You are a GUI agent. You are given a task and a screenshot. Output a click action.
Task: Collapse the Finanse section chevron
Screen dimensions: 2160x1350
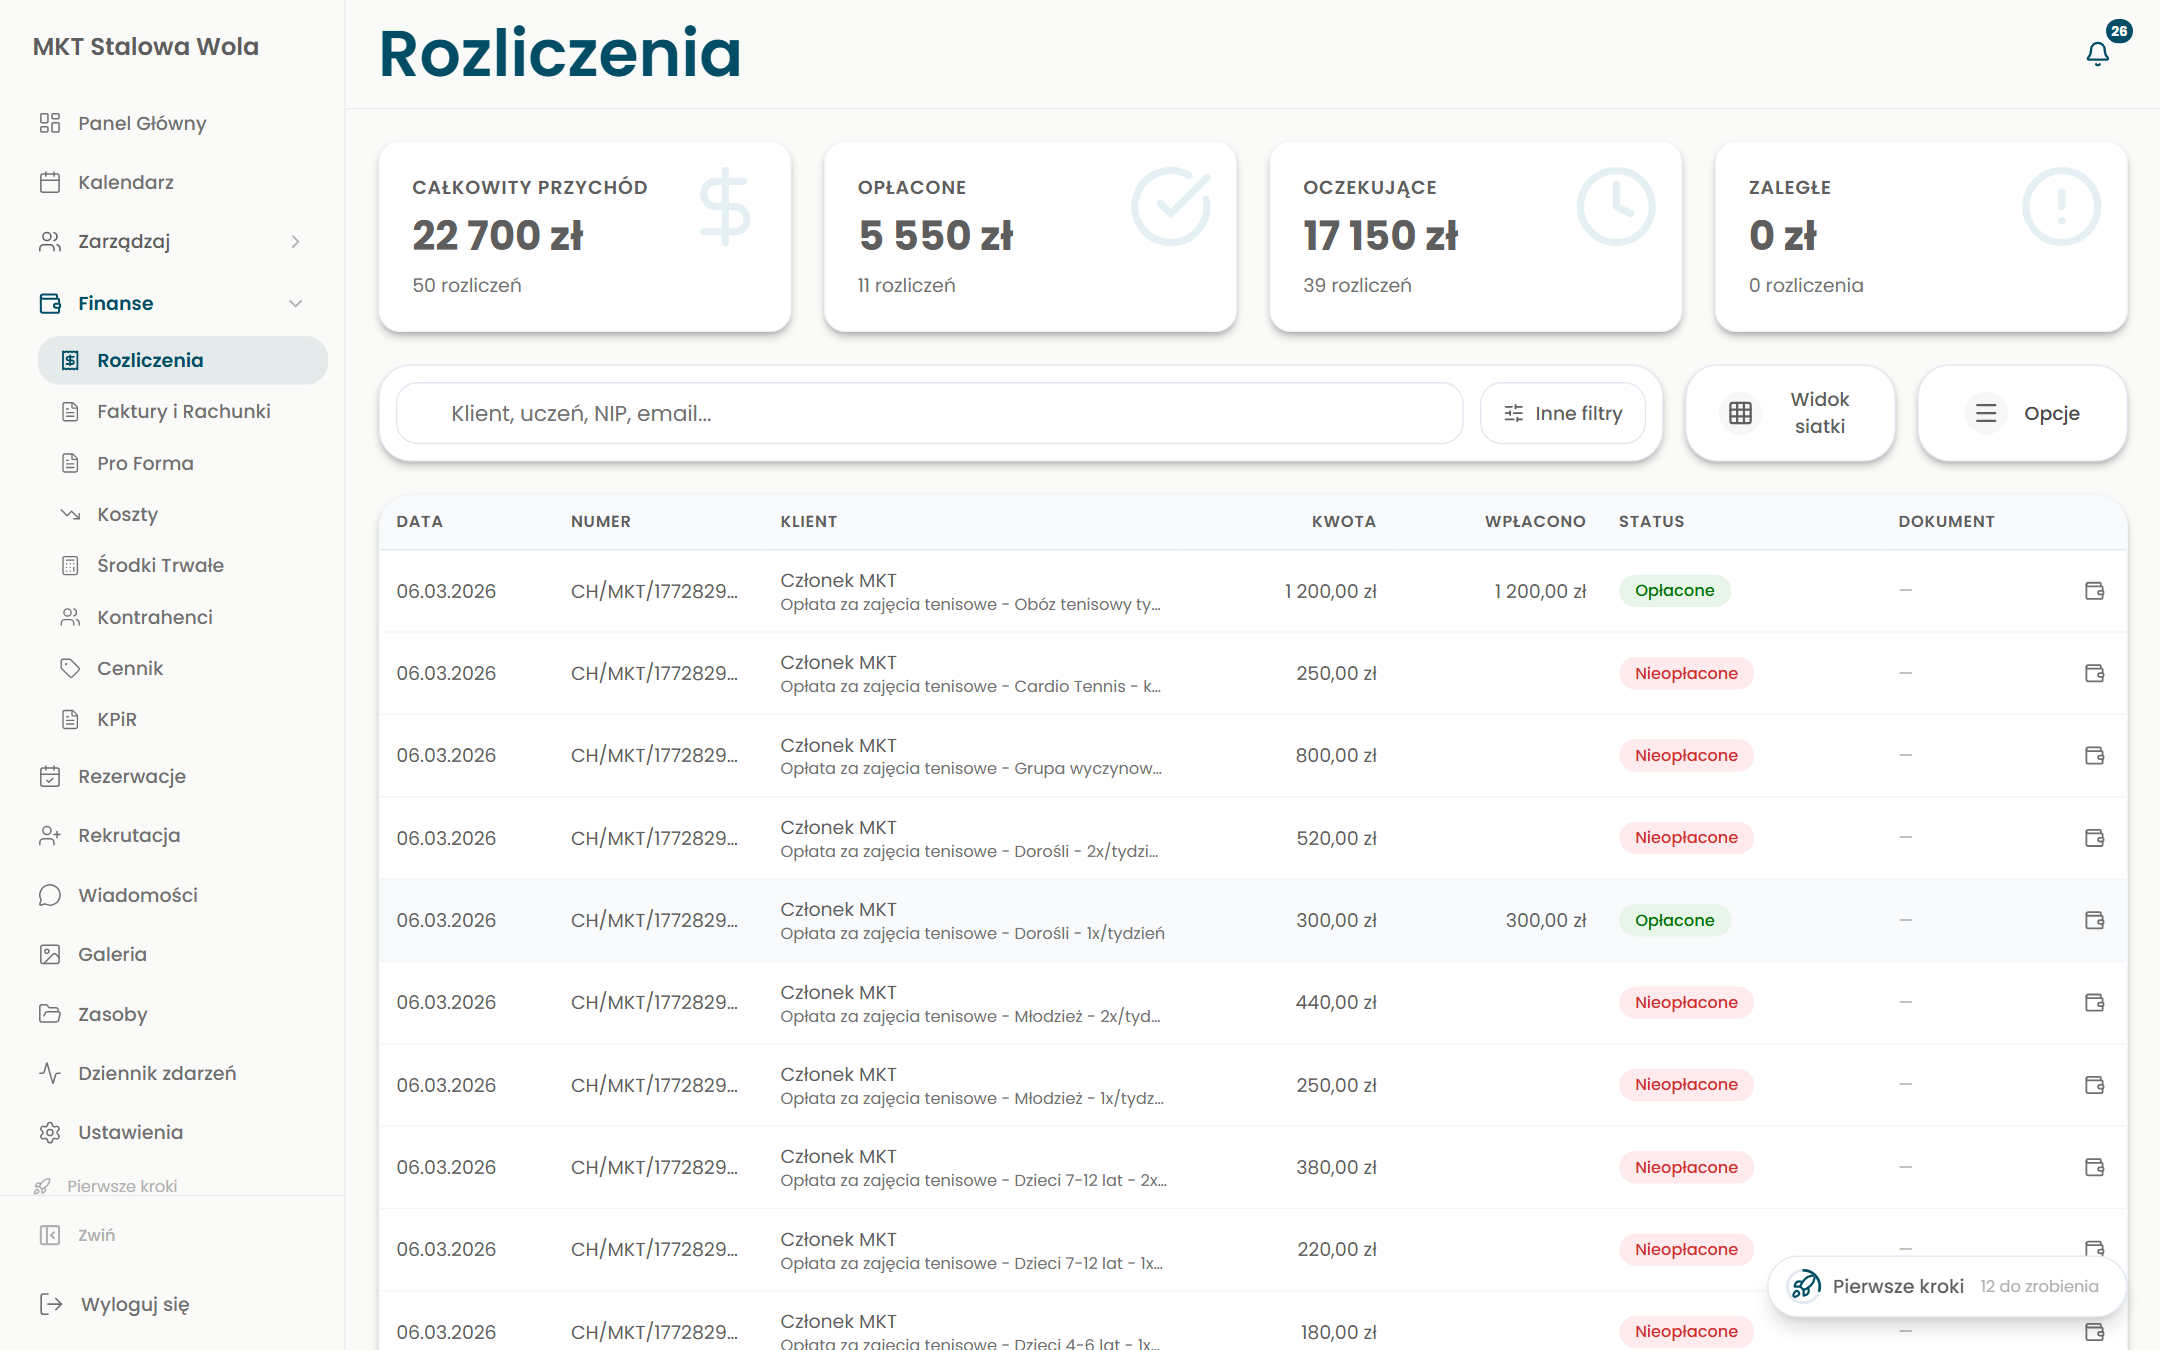click(x=295, y=303)
